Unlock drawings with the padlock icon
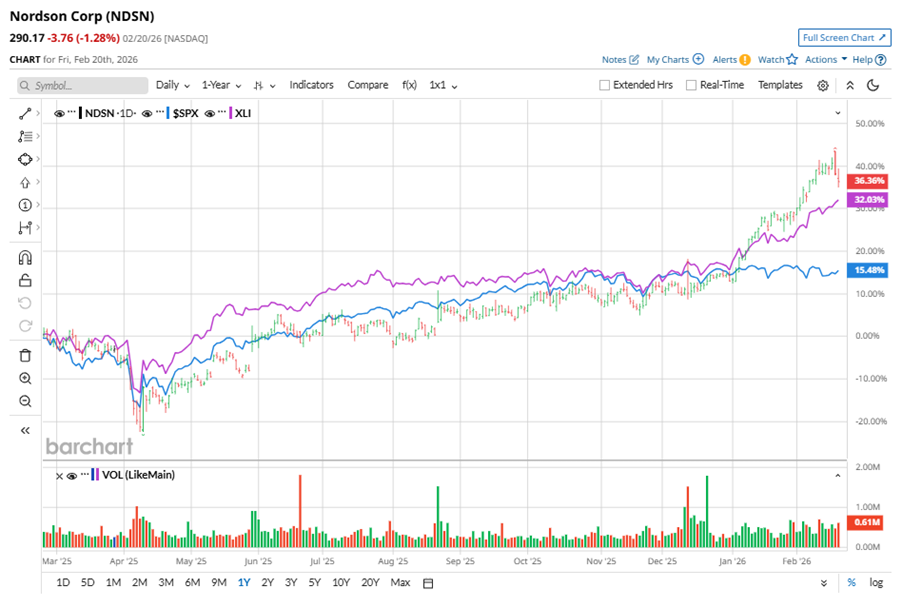Image resolution: width=902 pixels, height=608 pixels. [23, 280]
